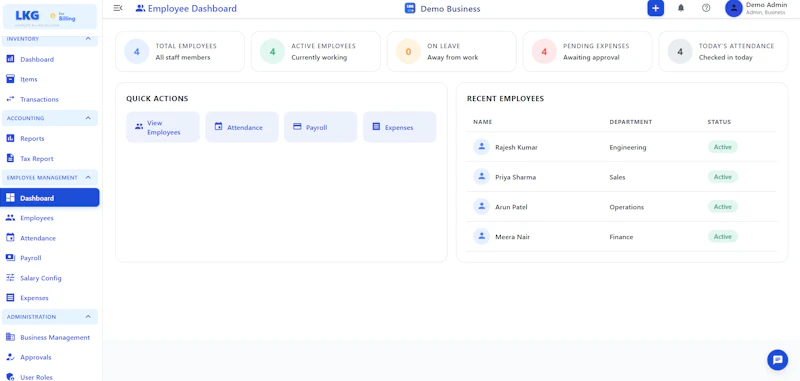Collapse the Administration section chevron
This screenshot has height=381, width=800.
point(88,317)
